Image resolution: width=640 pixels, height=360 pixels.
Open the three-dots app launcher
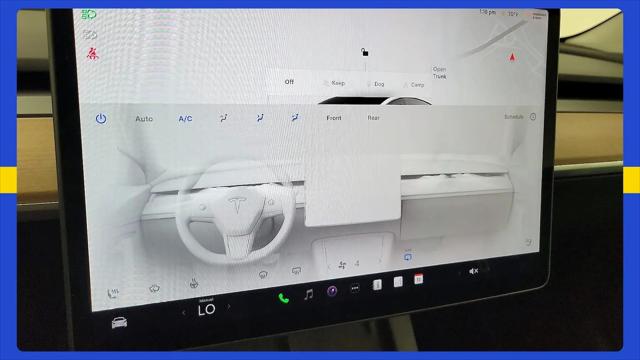(x=355, y=288)
